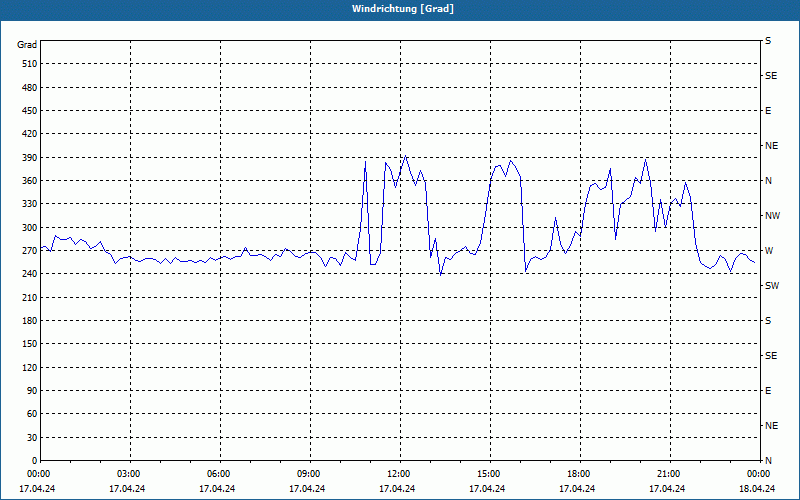Select the 60 y-axis value

pyautogui.click(x=32, y=414)
